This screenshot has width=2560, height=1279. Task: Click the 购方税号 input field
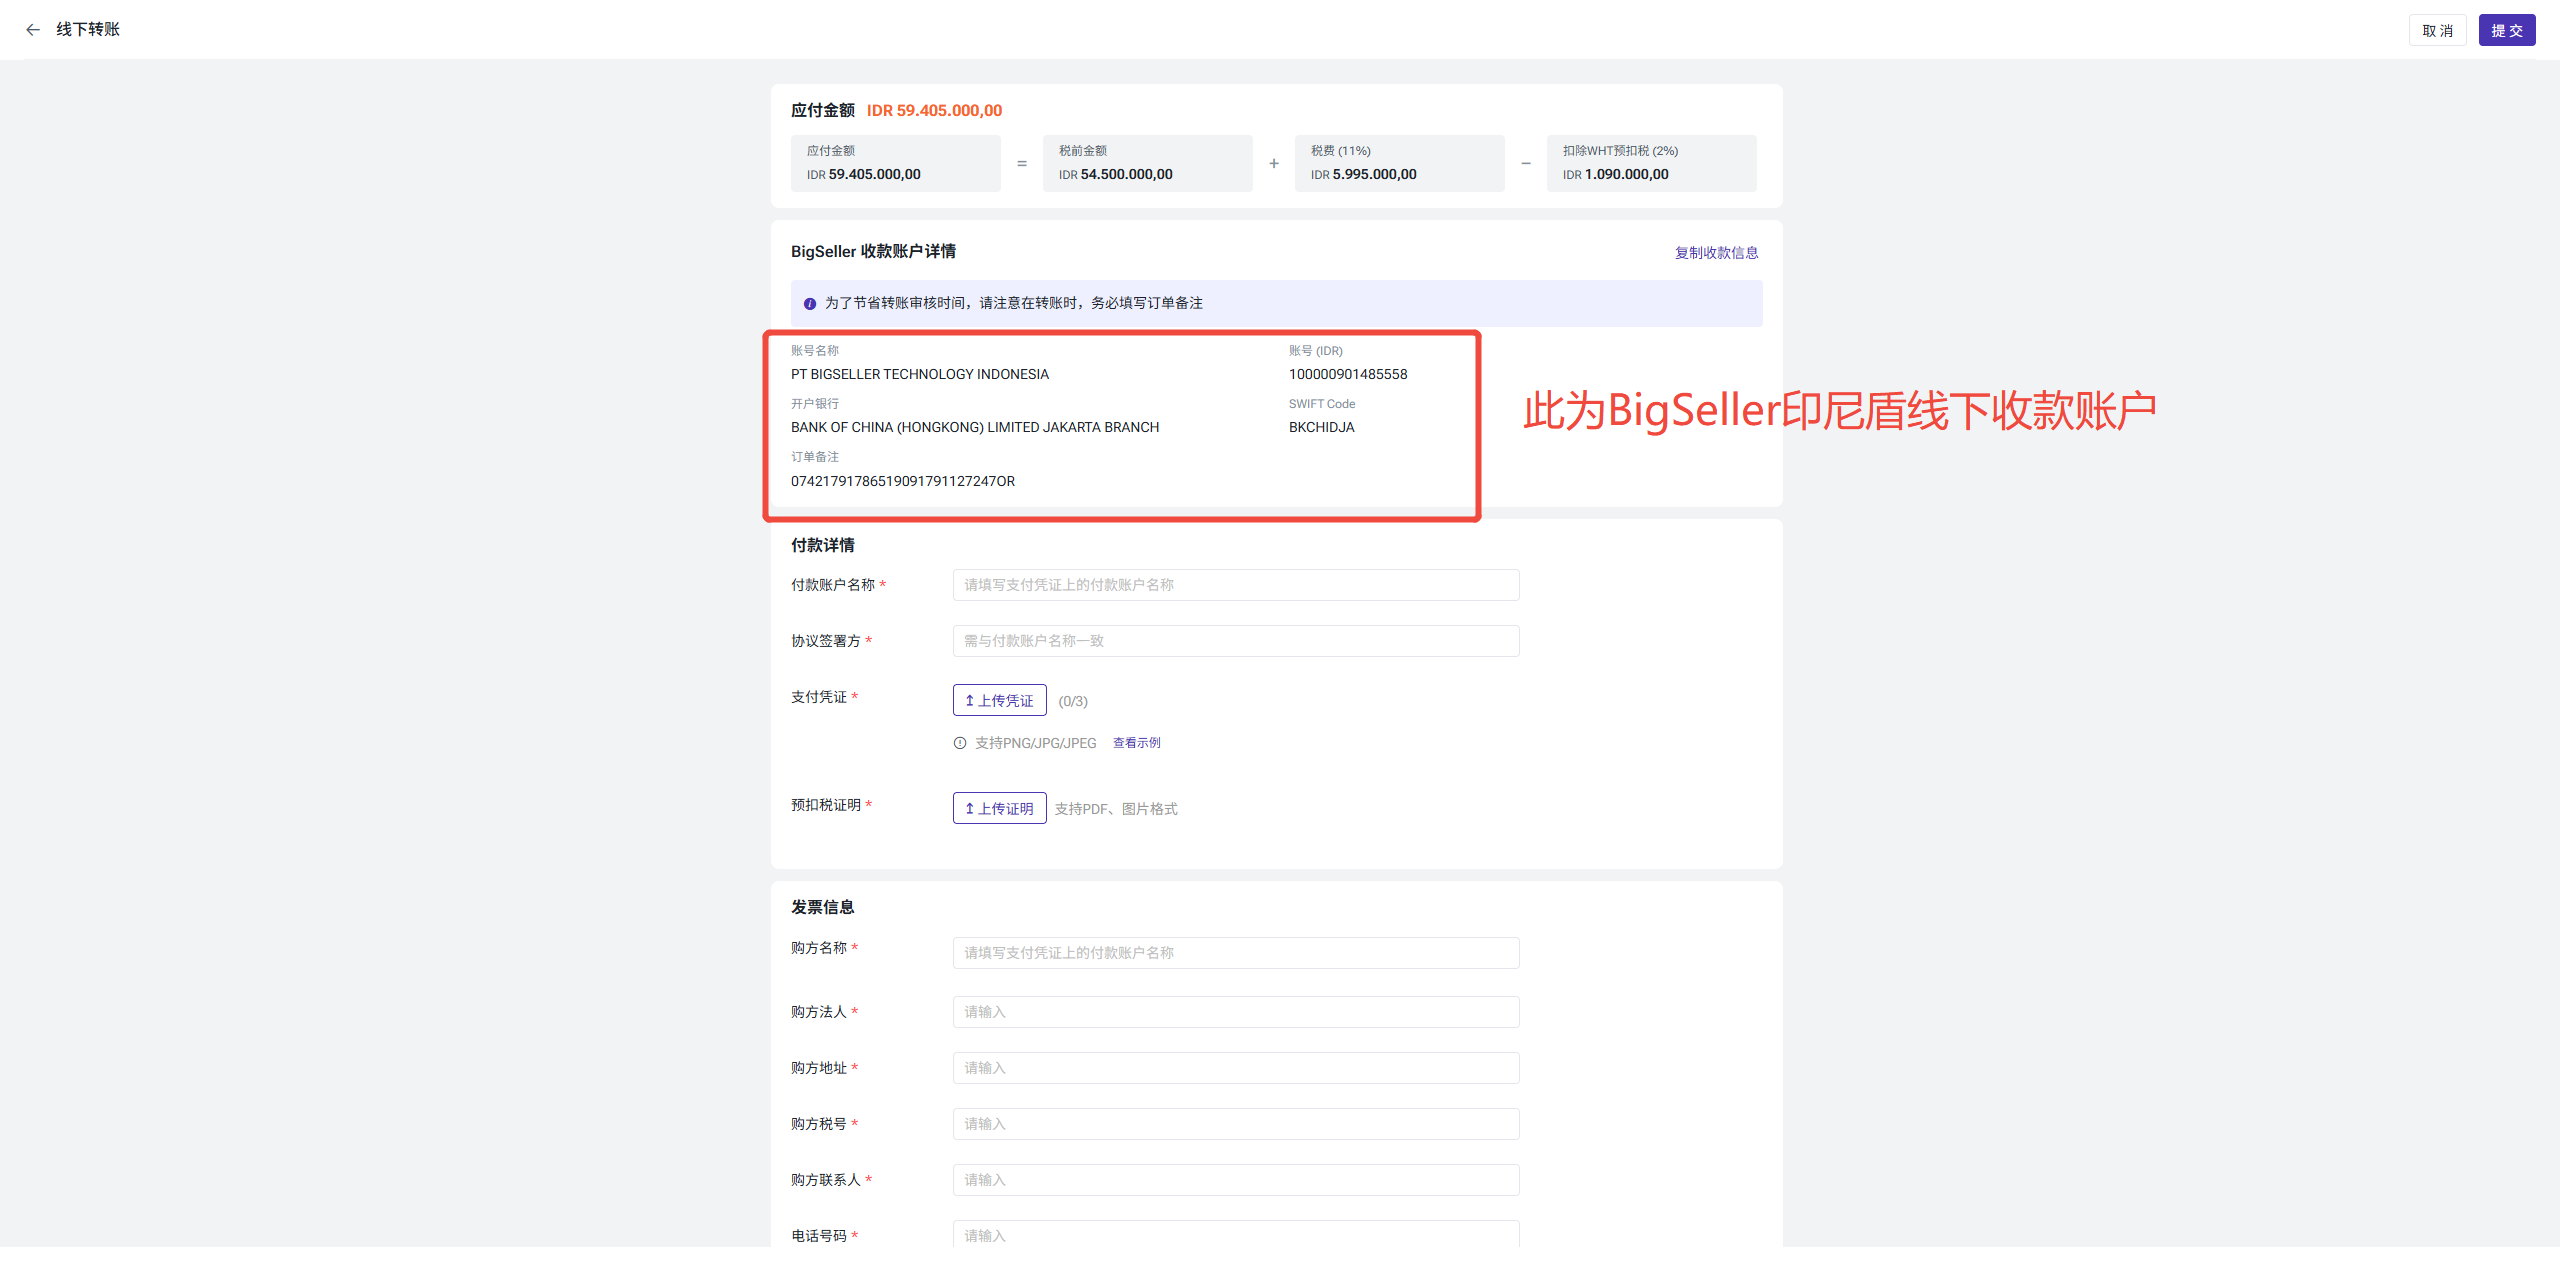click(1236, 1124)
